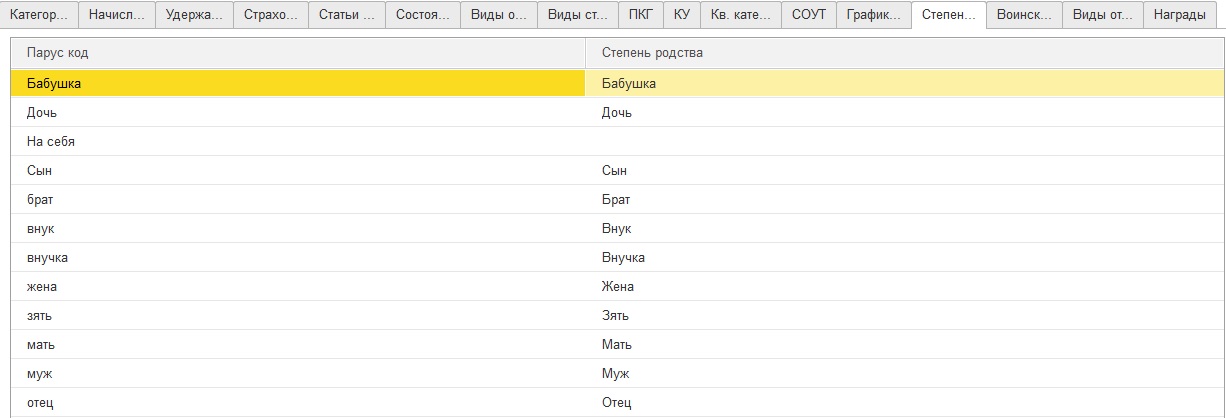Sort by the Парус код column header
This screenshot has width=1226, height=418.
[x=297, y=52]
